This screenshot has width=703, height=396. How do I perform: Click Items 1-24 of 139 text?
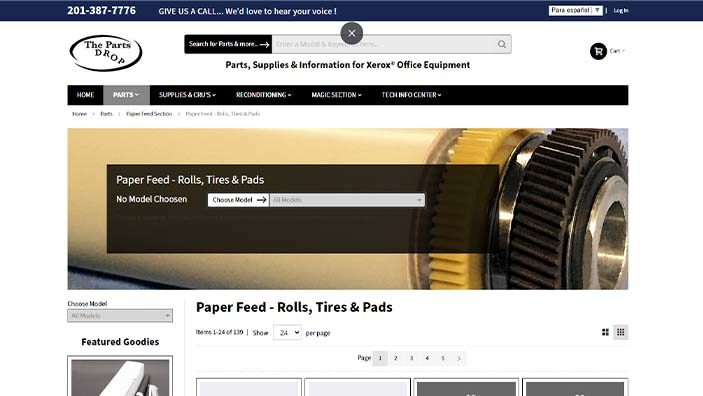(x=219, y=332)
